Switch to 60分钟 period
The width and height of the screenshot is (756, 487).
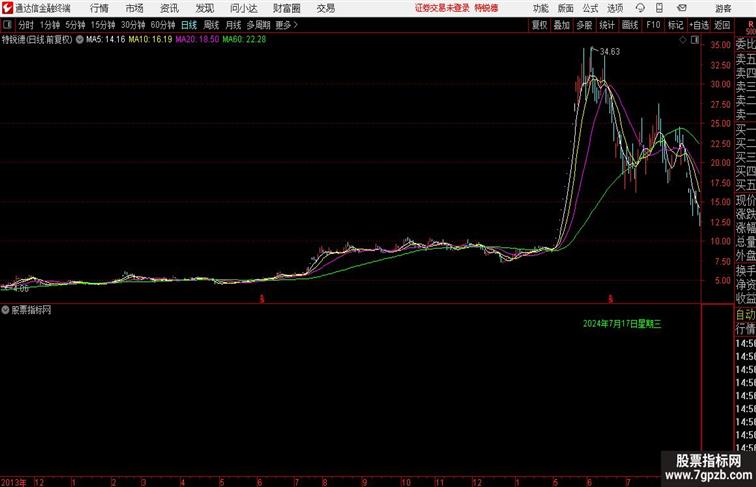163,25
